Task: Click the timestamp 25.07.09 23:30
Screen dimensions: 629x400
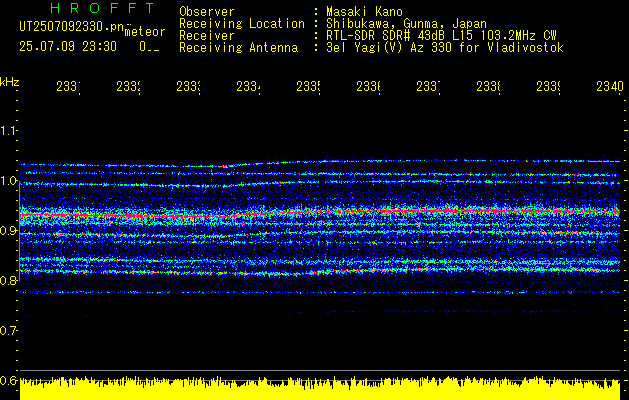Action: (x=68, y=47)
